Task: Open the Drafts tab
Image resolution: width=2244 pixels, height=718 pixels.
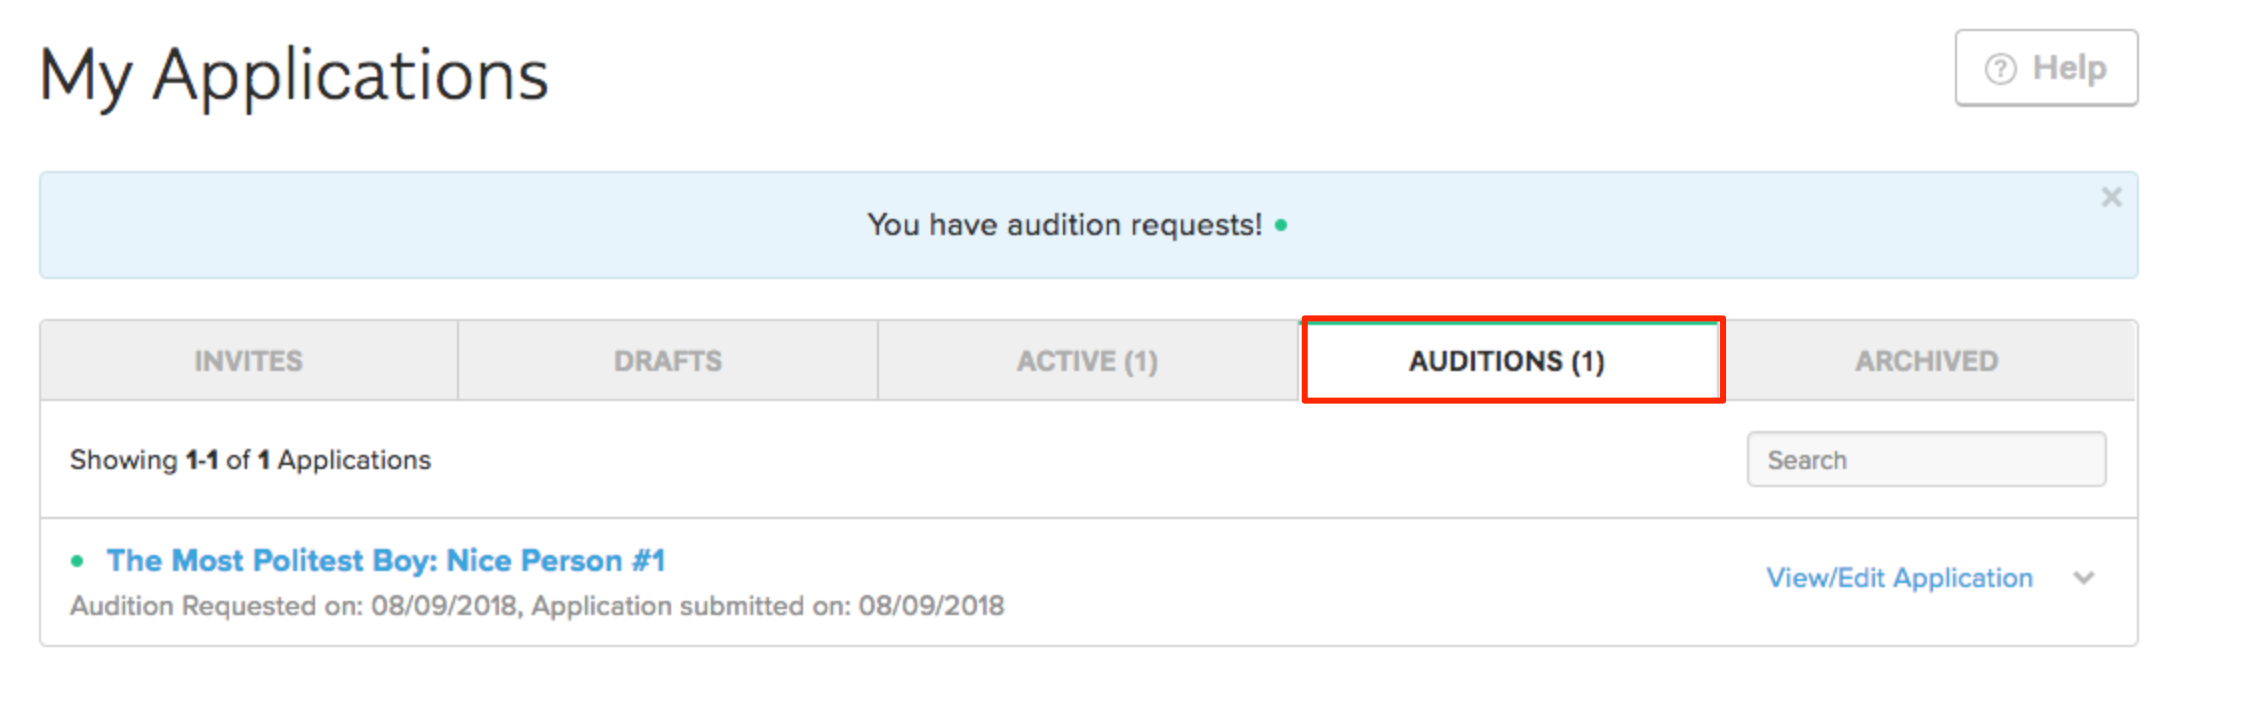Action: 667,361
